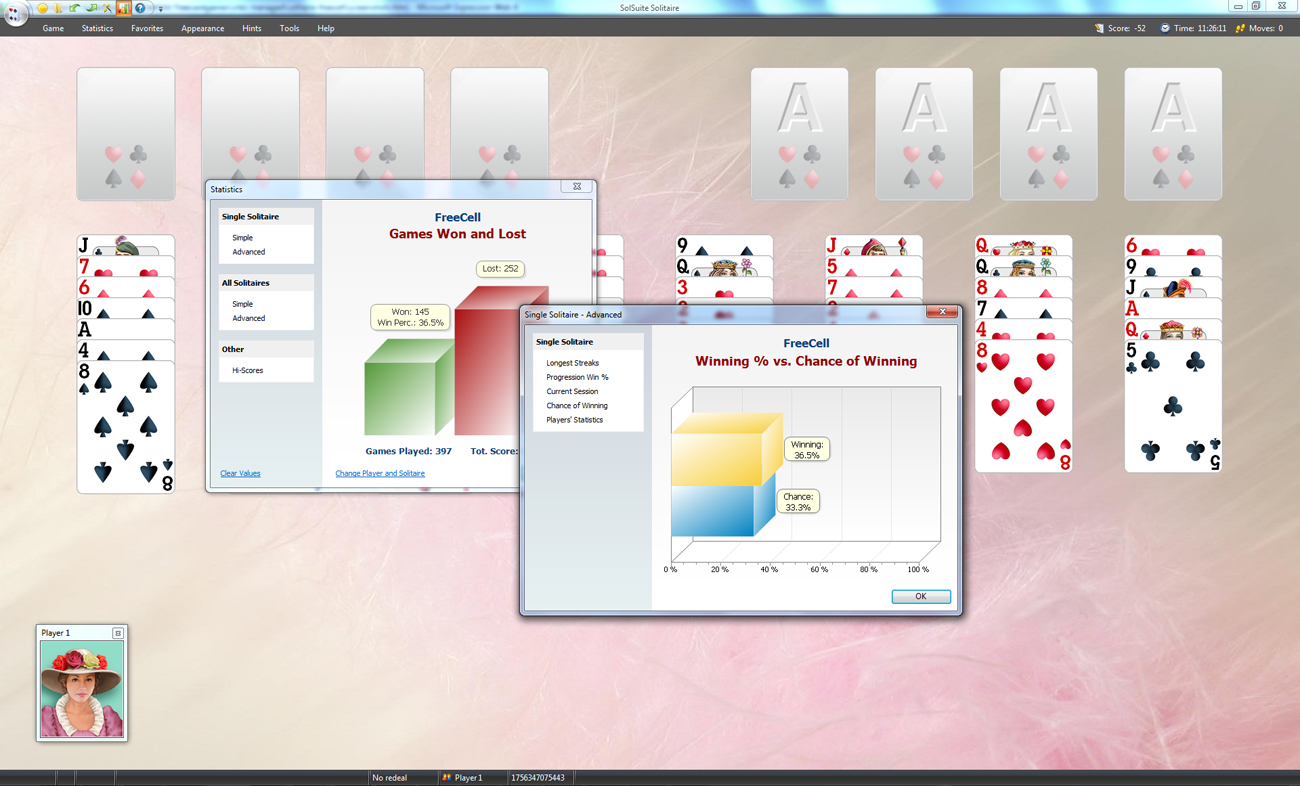This screenshot has width=1300, height=786.
Task: Open the quick access toolbar dropdown arrow
Action: (160, 9)
